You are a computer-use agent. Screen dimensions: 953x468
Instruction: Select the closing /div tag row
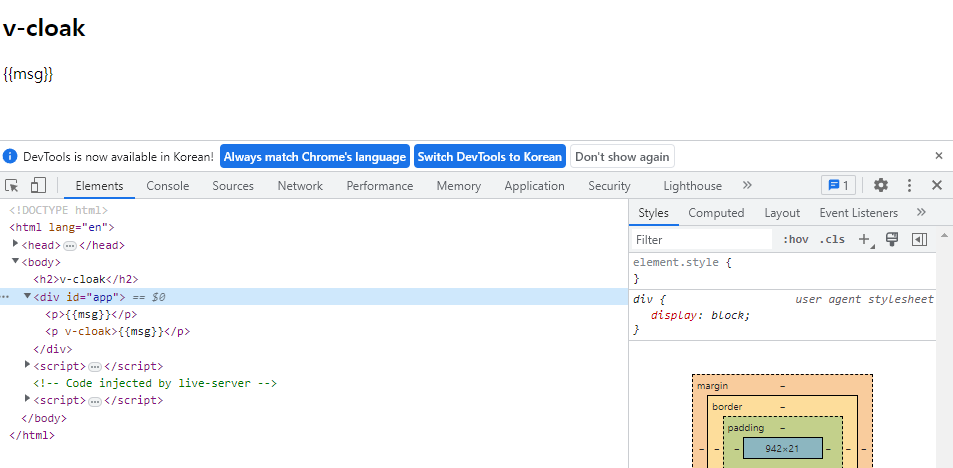point(52,349)
